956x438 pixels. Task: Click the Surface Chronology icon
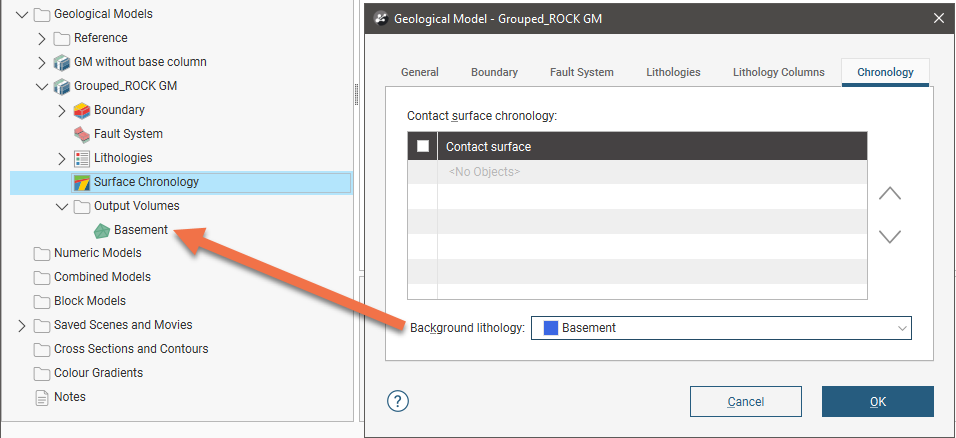point(82,182)
